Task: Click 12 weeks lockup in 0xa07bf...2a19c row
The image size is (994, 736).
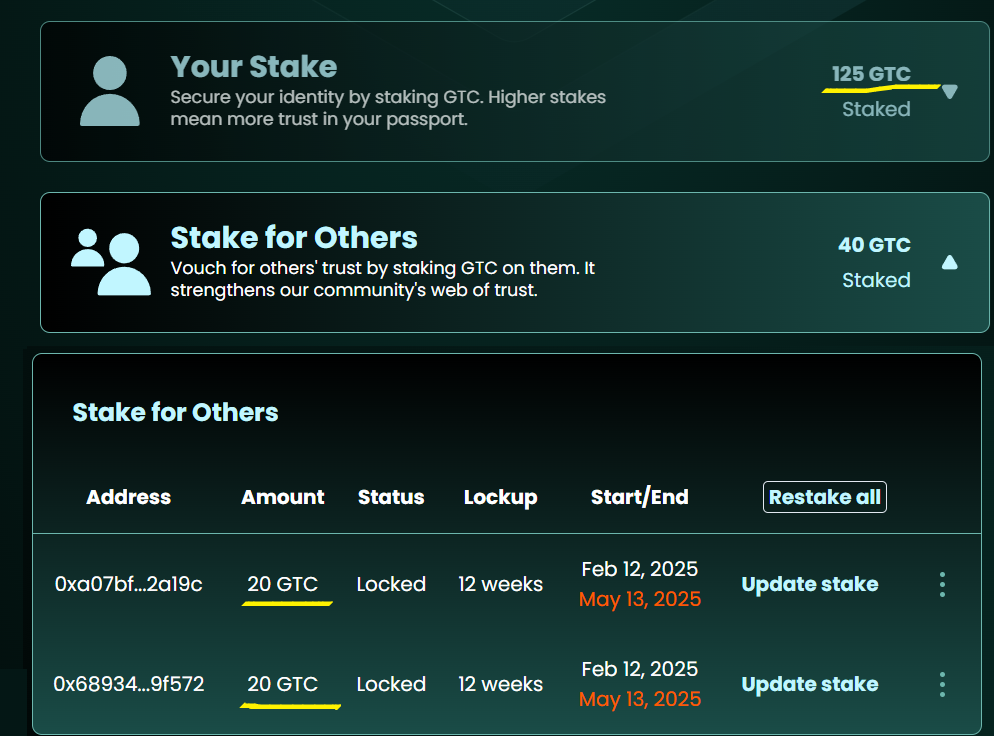Action: [x=501, y=584]
